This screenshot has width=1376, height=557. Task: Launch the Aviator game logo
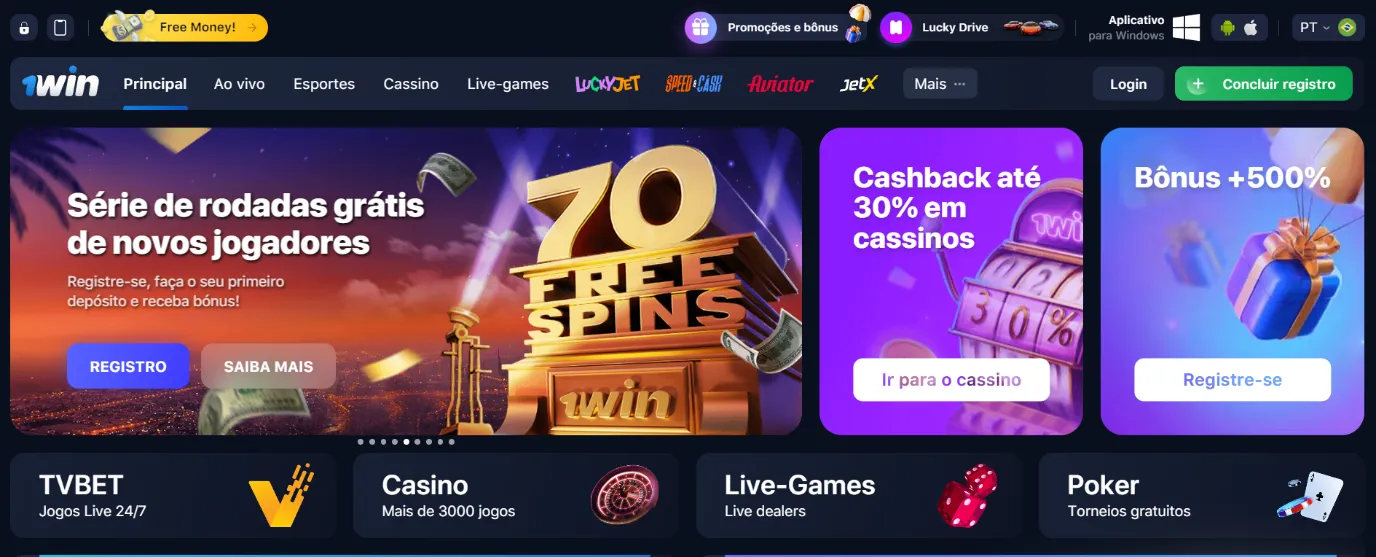(780, 84)
